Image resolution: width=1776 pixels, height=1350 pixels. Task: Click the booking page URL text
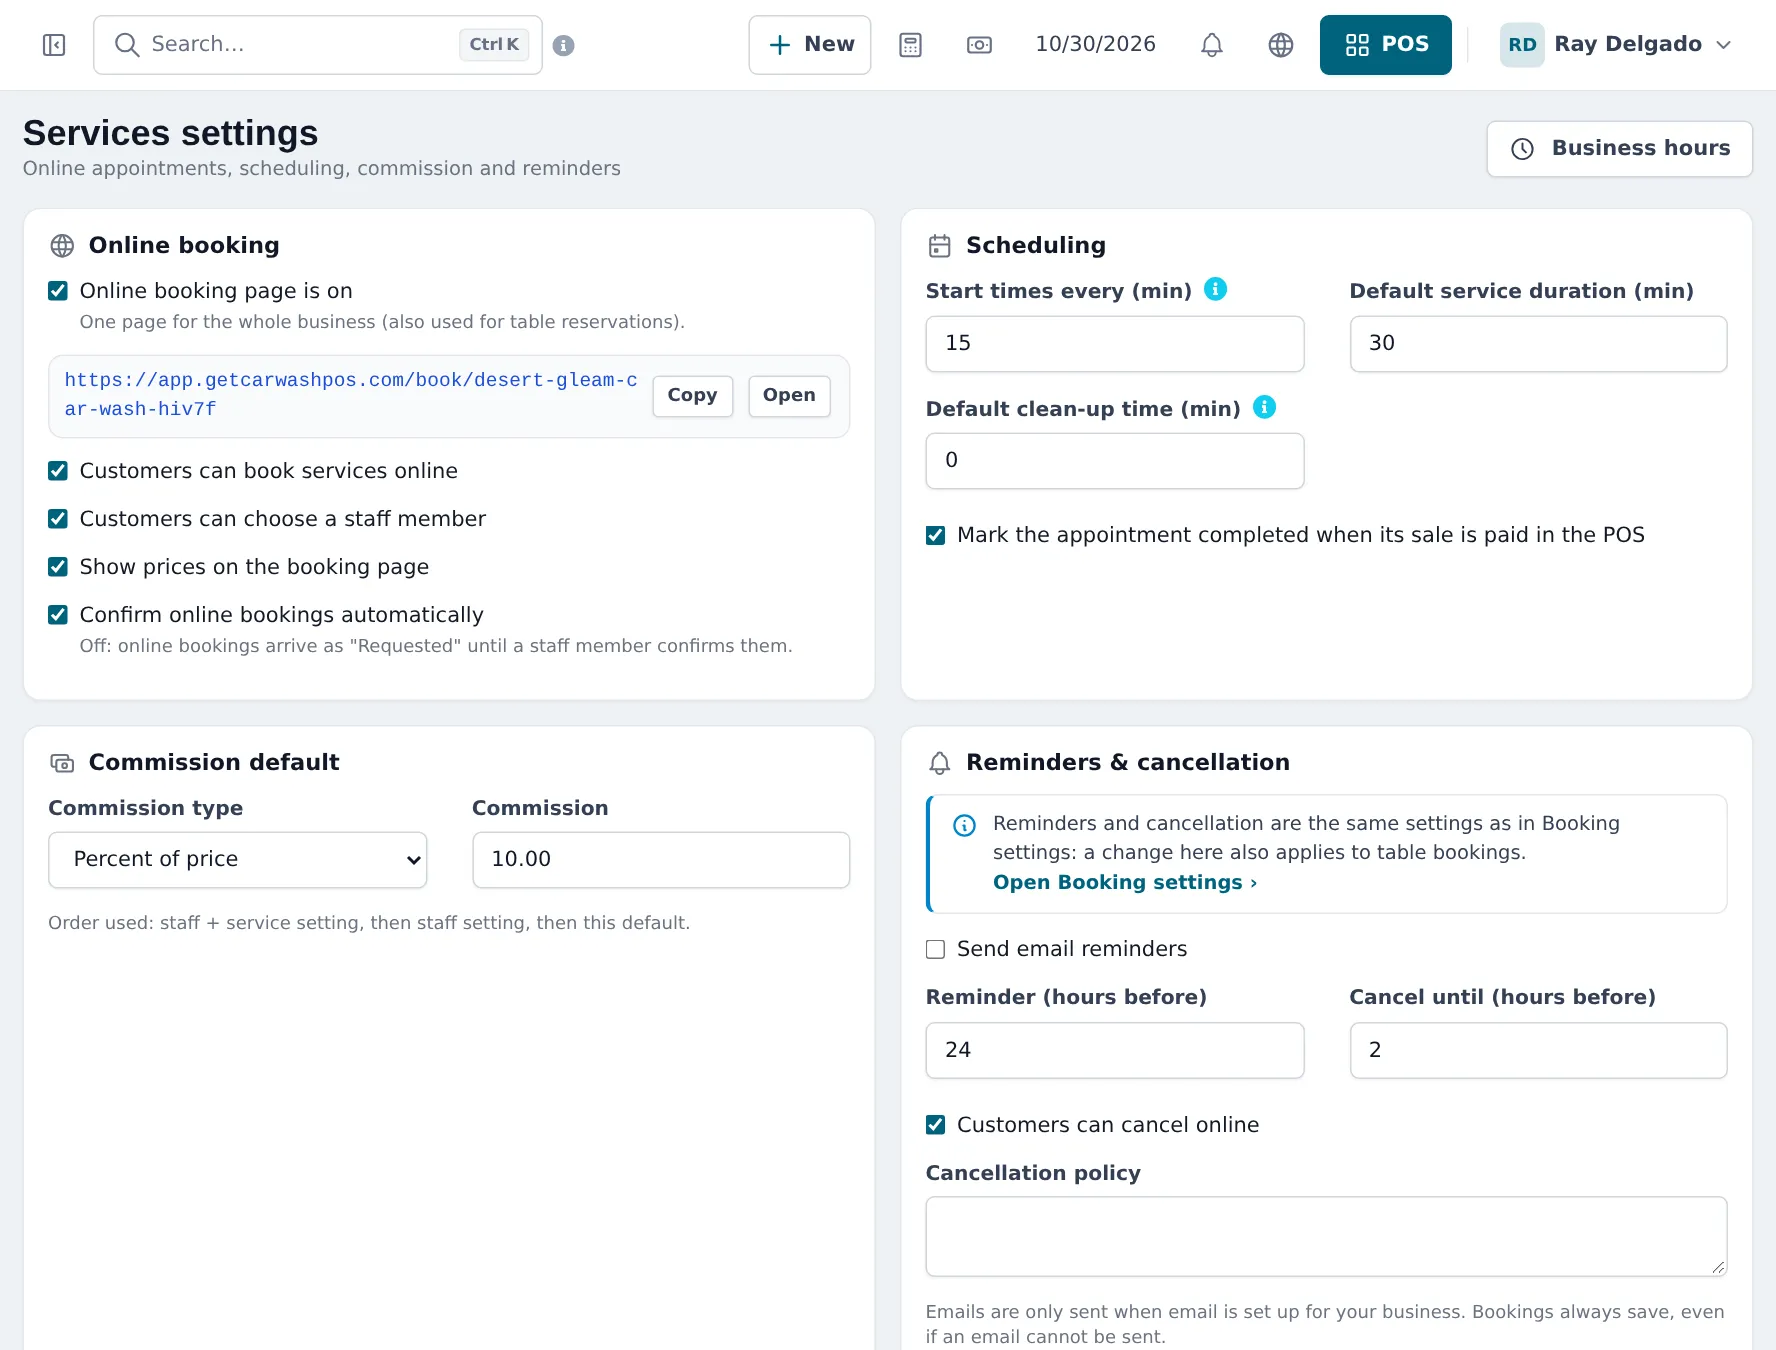[350, 395]
